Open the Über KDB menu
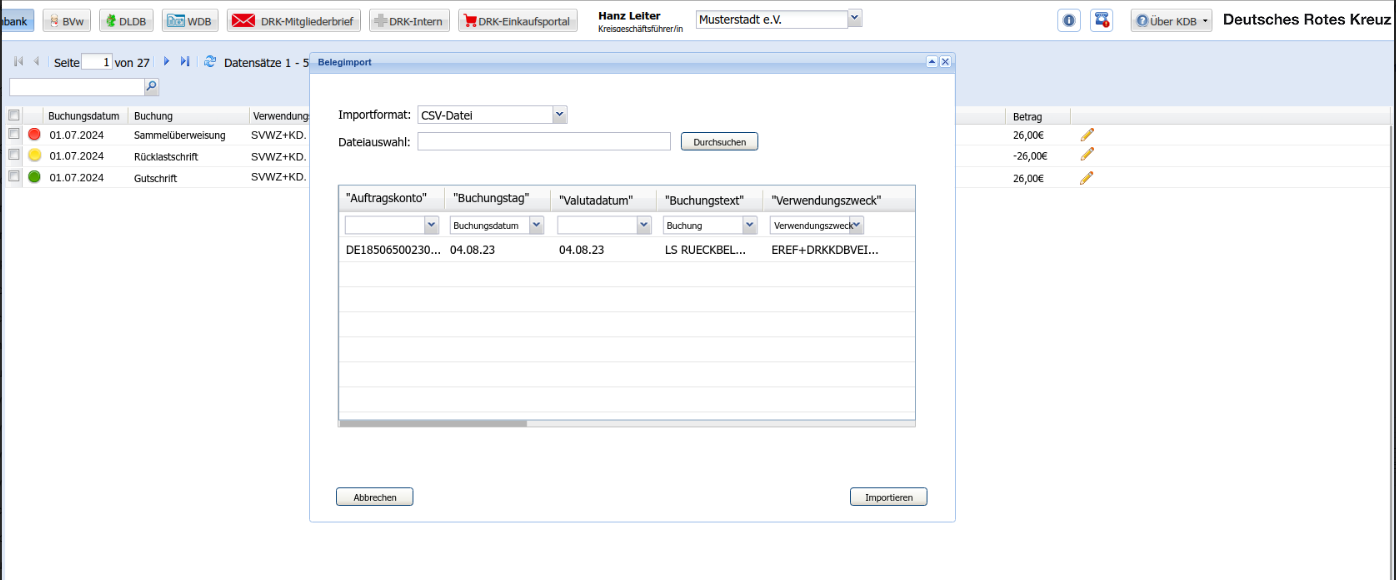This screenshot has height=580, width=1396. point(1171,21)
